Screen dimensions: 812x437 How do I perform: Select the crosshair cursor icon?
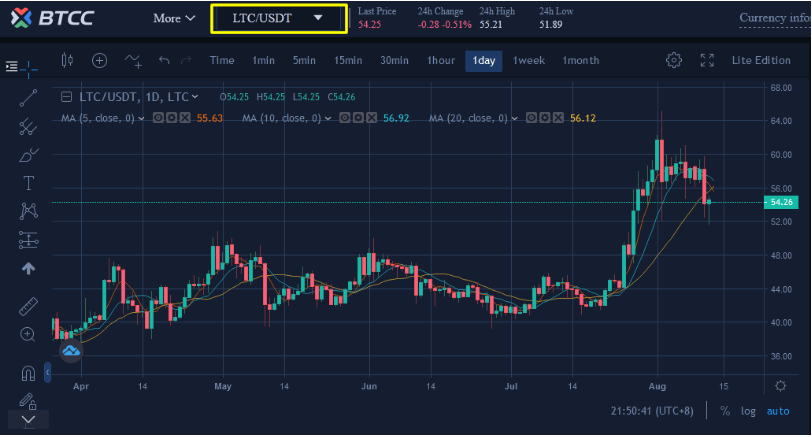[30, 67]
